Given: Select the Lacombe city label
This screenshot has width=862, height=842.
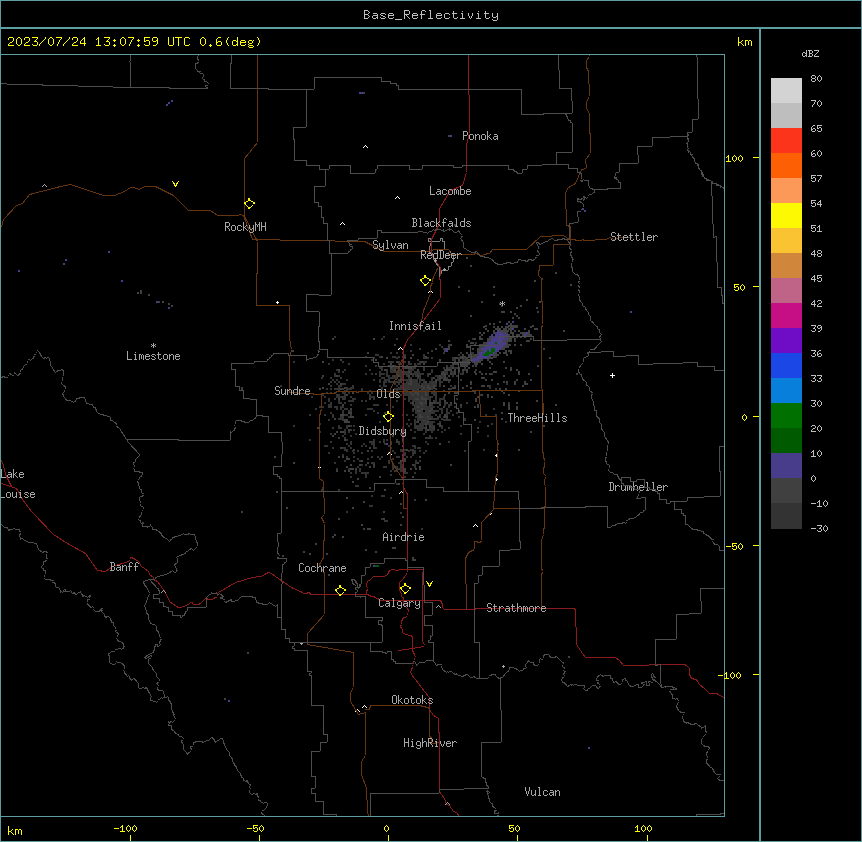Looking at the screenshot, I should [450, 191].
